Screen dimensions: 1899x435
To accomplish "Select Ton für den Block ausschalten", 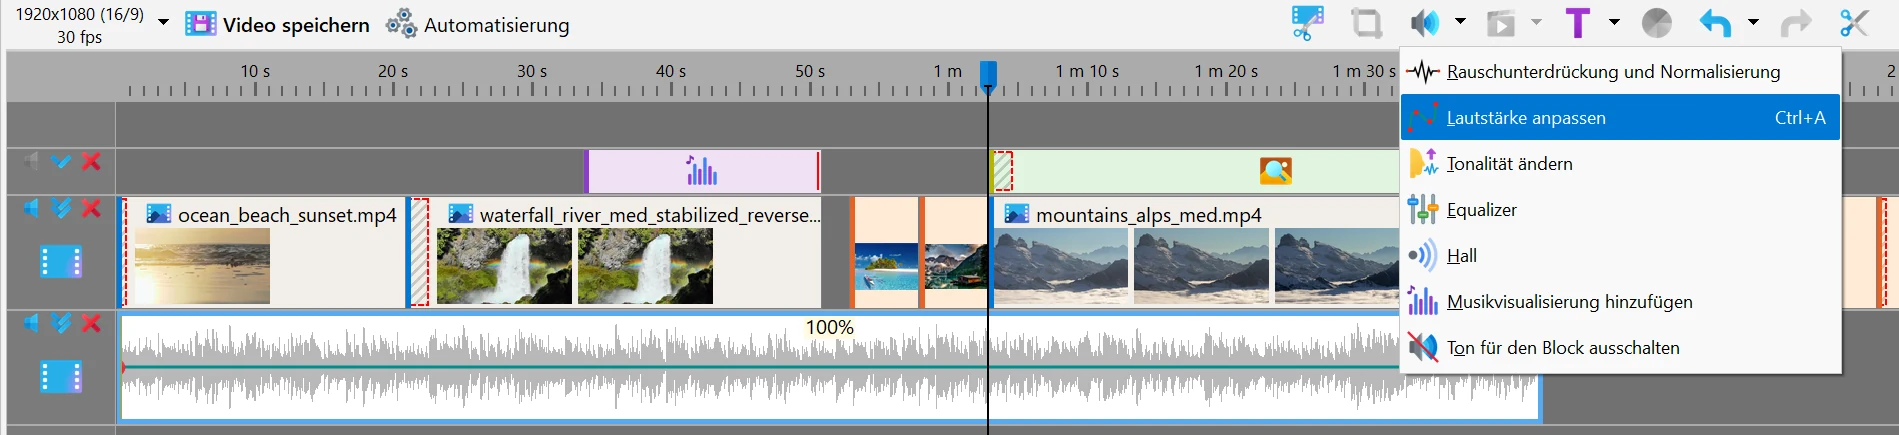I will click(1620, 347).
